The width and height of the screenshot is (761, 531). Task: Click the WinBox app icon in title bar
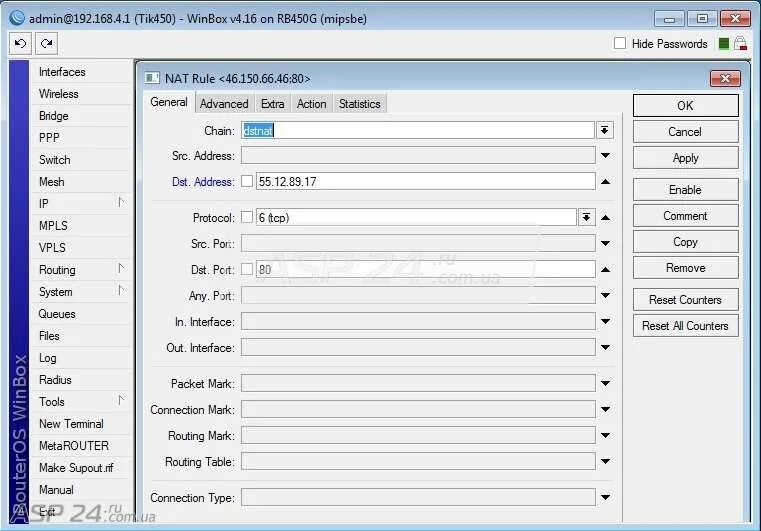[x=17, y=18]
